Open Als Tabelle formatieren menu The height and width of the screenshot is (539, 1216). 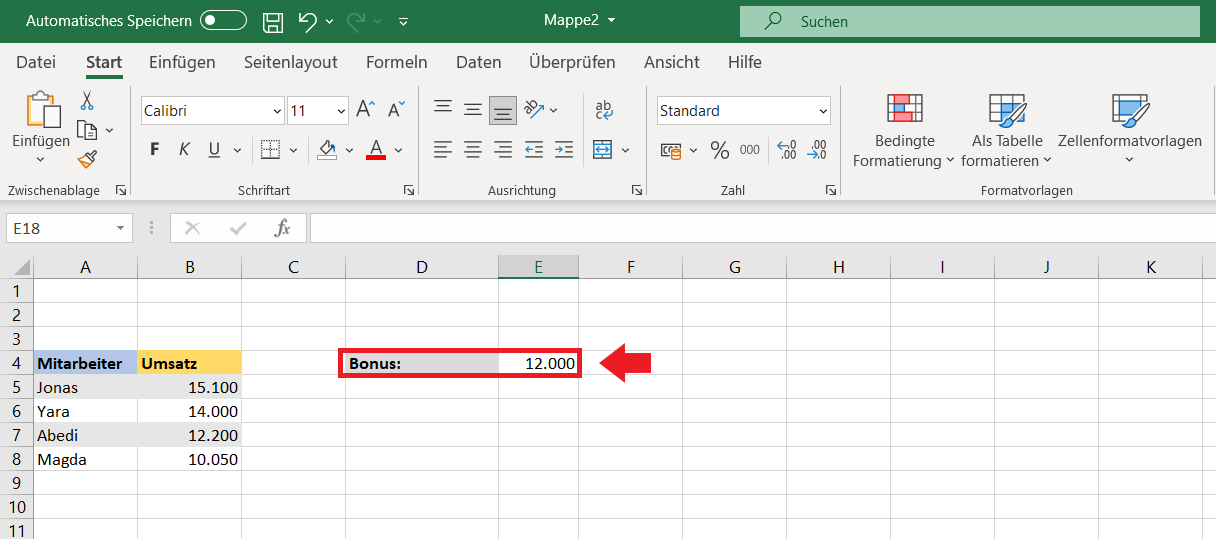(x=1007, y=131)
